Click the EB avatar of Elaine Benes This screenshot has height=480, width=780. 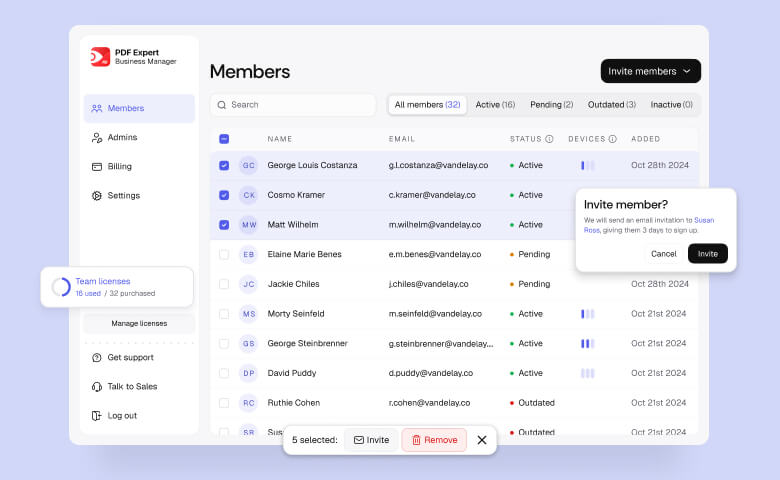click(x=249, y=255)
